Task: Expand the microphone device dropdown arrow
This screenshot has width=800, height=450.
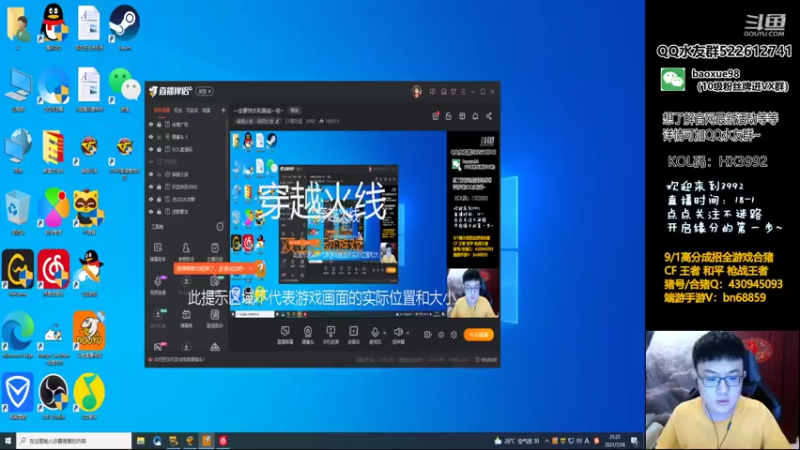Action: (385, 333)
